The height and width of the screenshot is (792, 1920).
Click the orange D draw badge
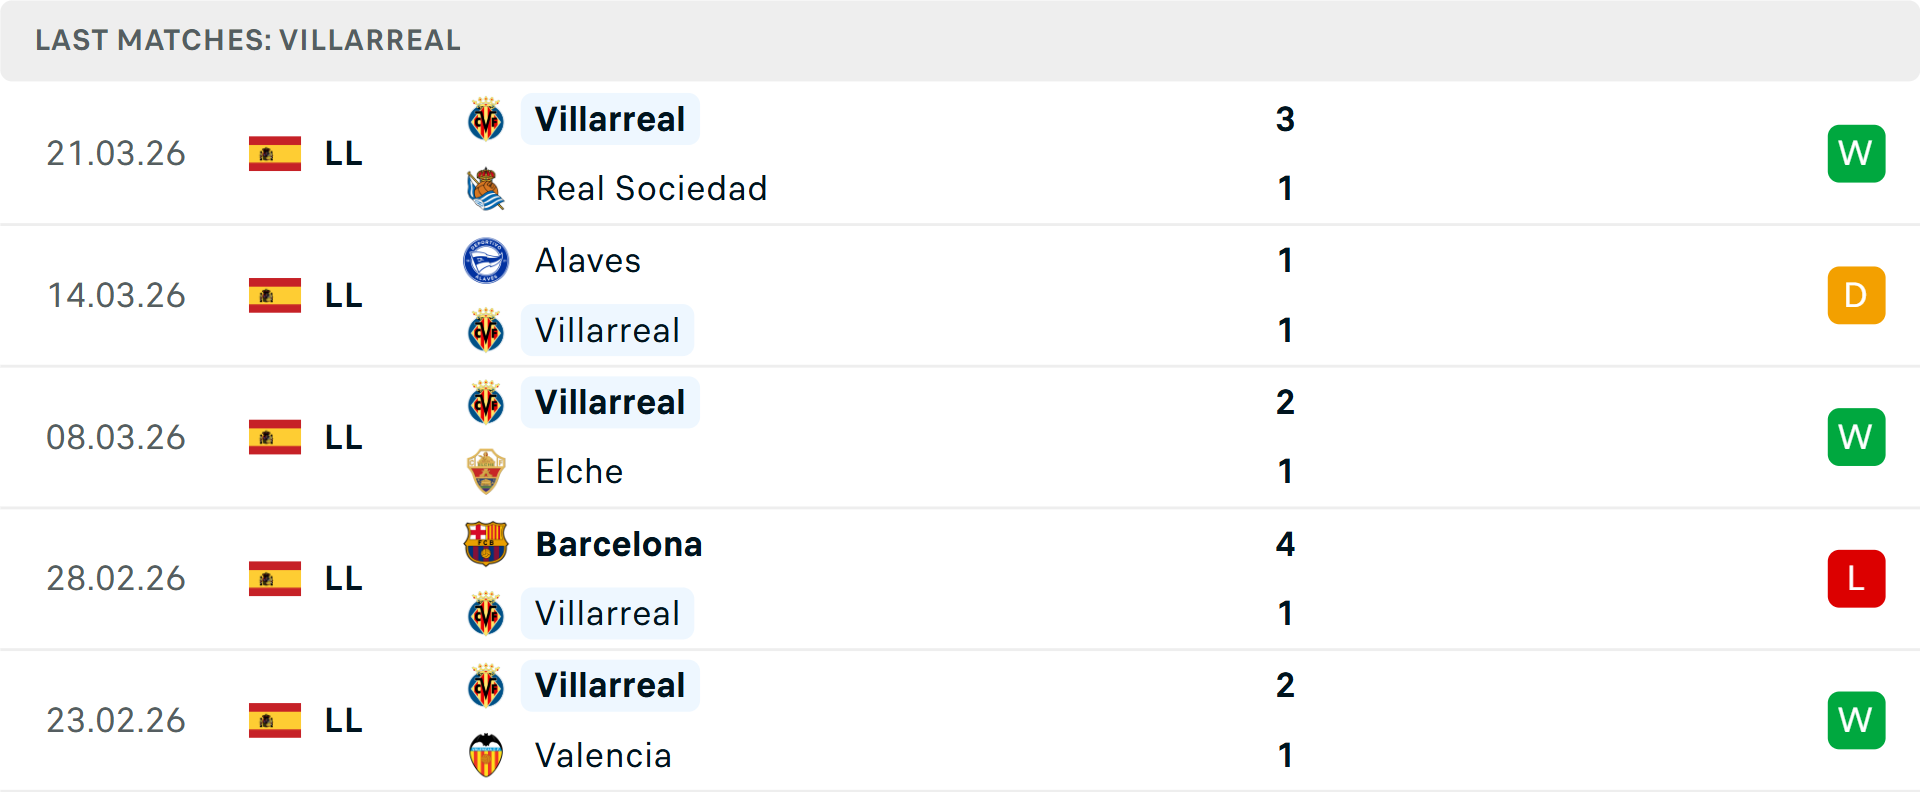(1856, 296)
